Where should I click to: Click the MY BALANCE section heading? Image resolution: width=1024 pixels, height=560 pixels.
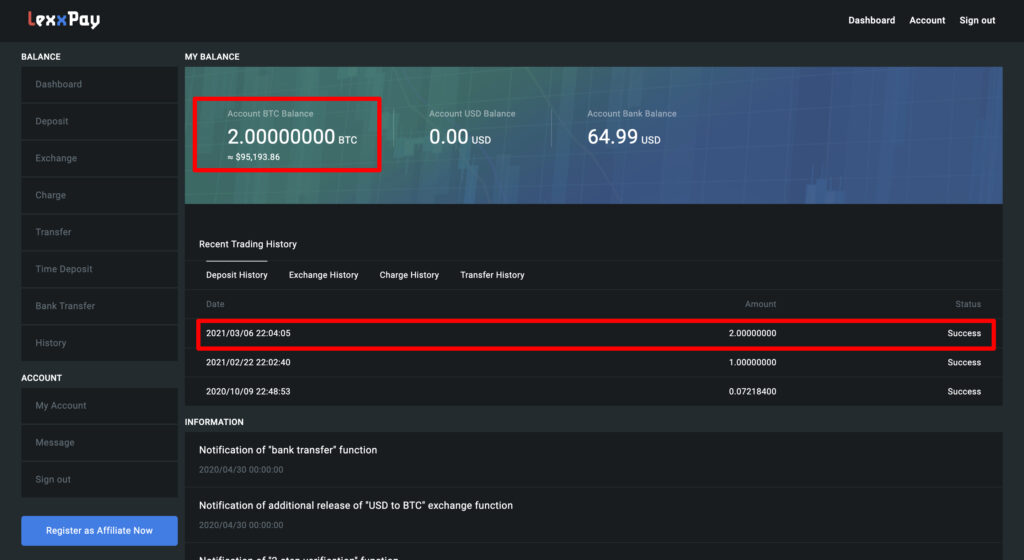tap(212, 57)
